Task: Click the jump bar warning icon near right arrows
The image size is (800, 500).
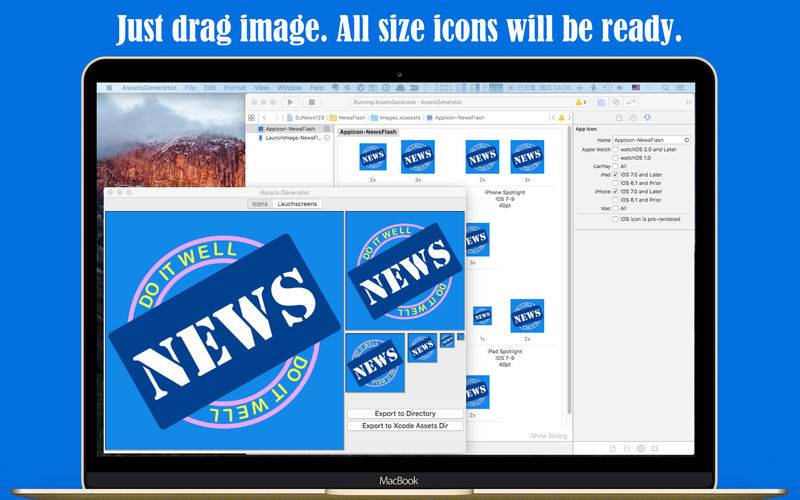Action: click(x=561, y=117)
